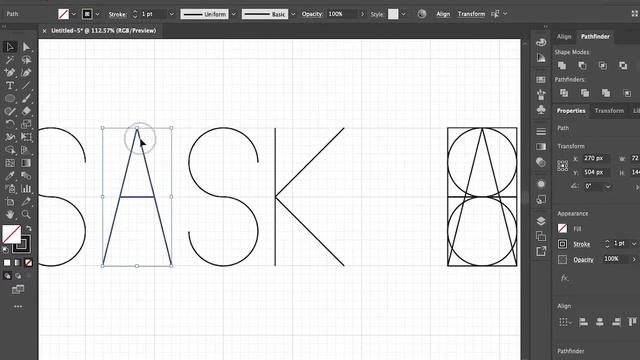Image resolution: width=640 pixels, height=360 pixels.
Task: Expand the stroke weight dropdown in control bar
Action: pos(172,14)
